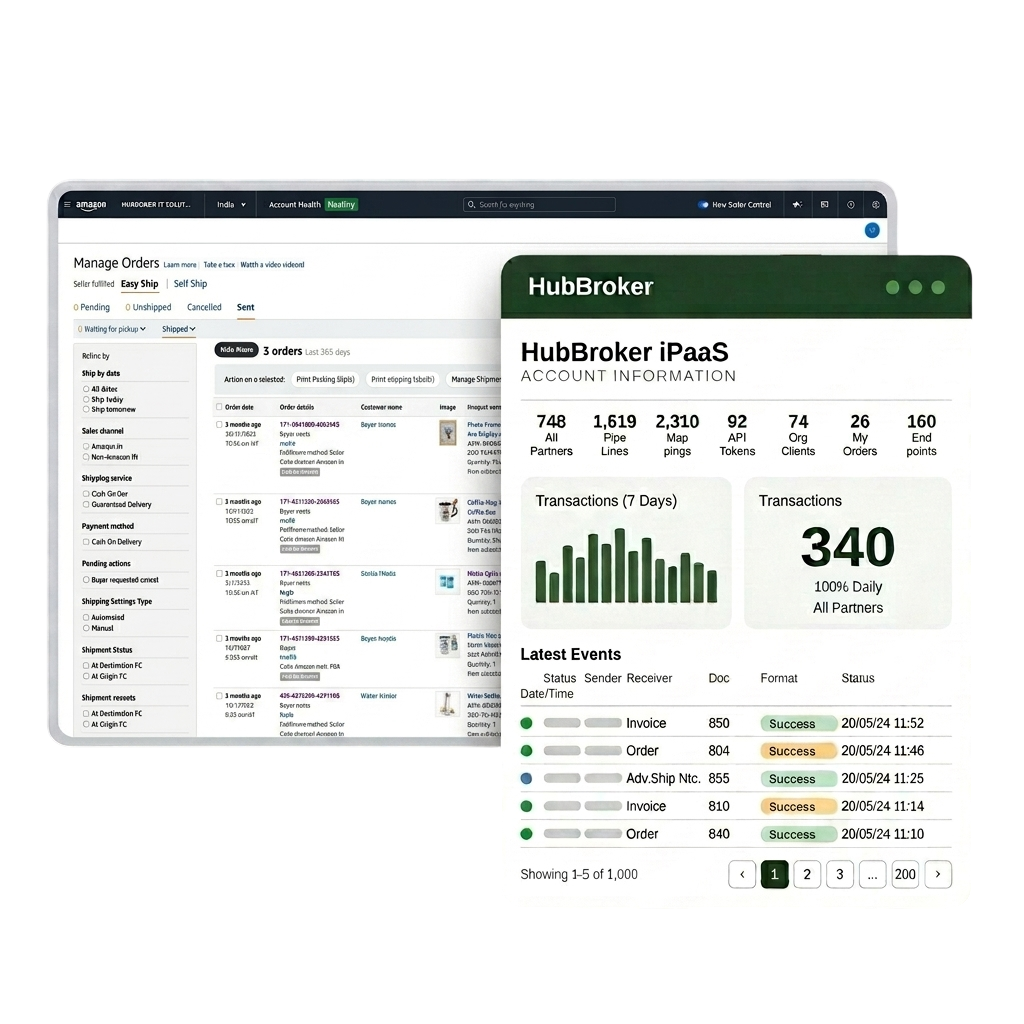
Task: Click the Account Health Healthy badge
Action: coord(342,204)
